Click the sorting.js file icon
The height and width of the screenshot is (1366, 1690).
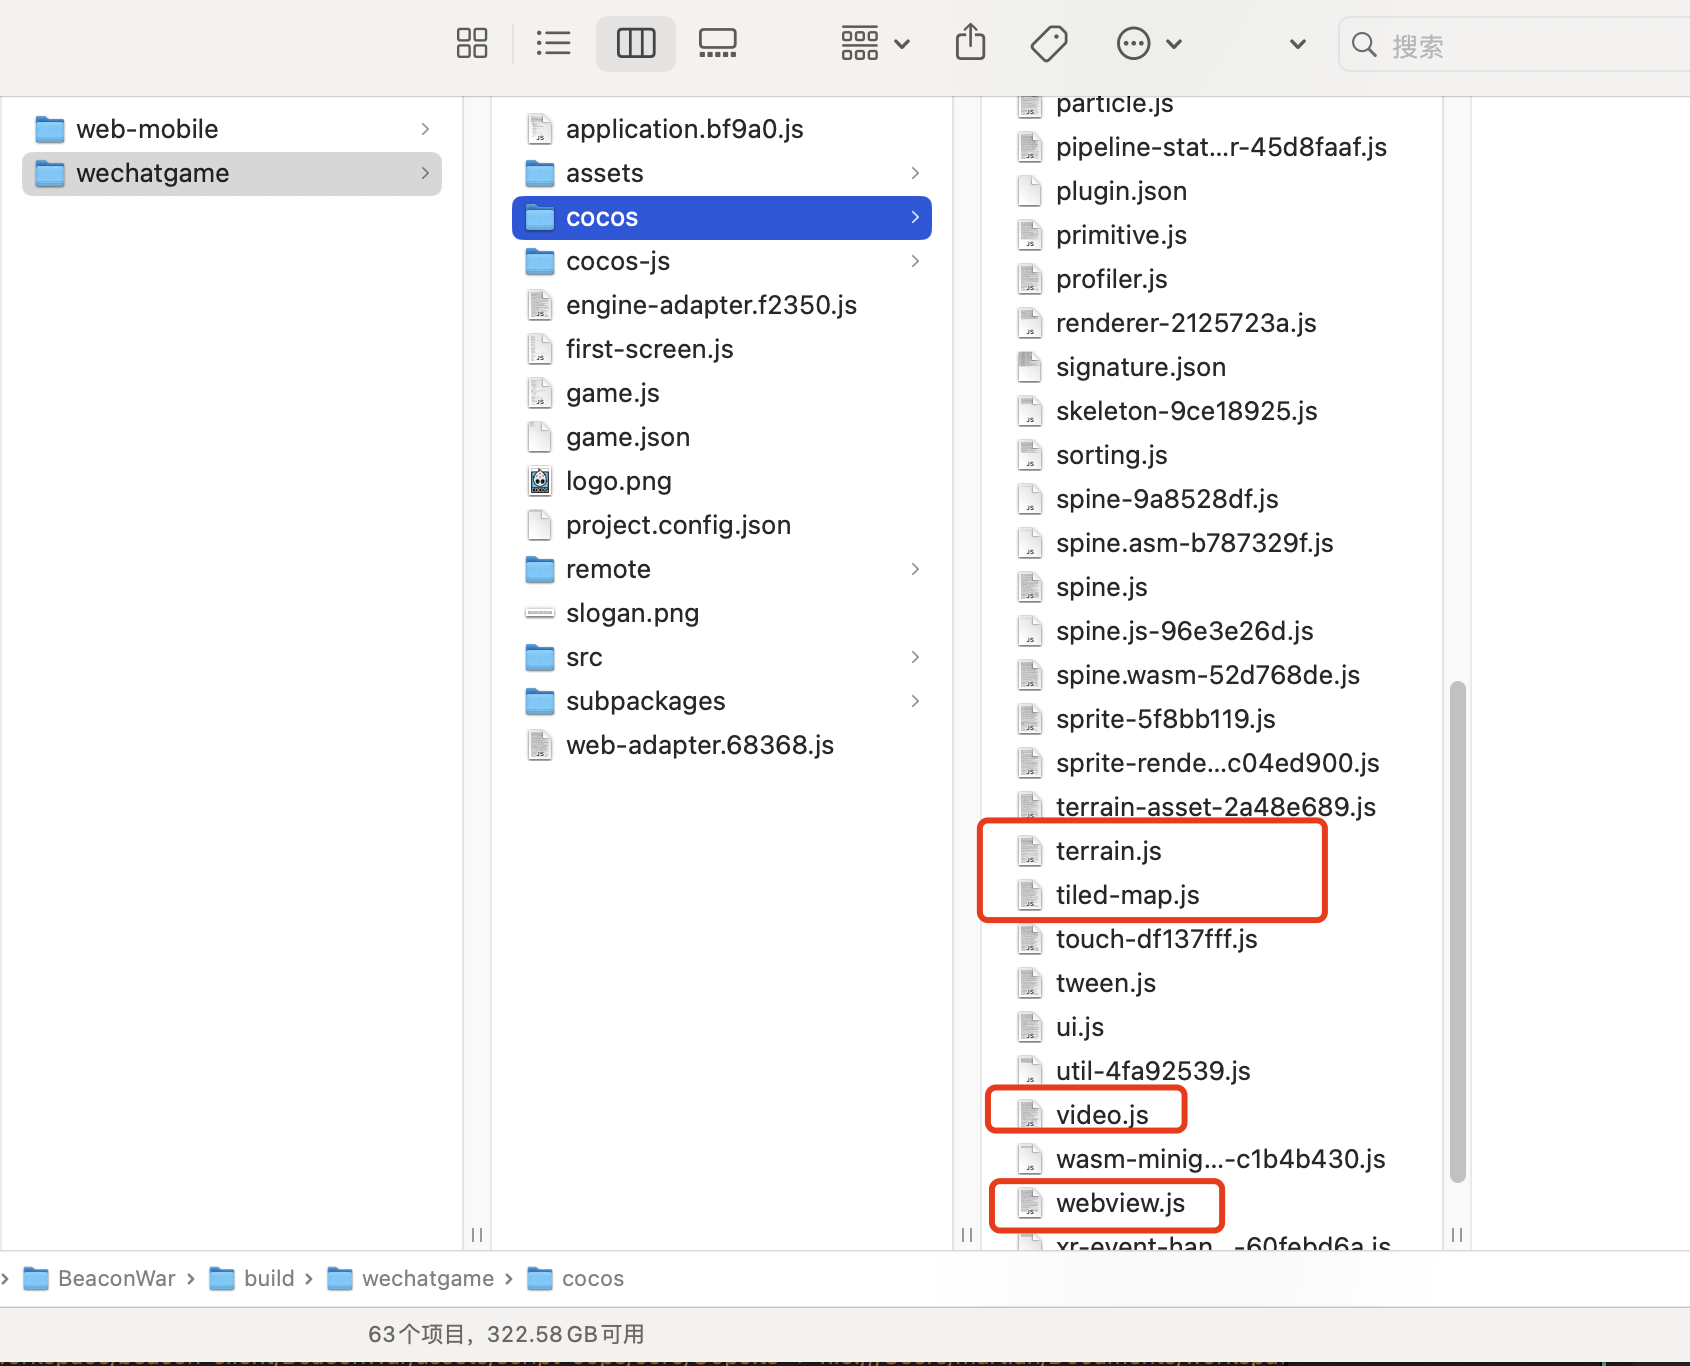(1030, 455)
